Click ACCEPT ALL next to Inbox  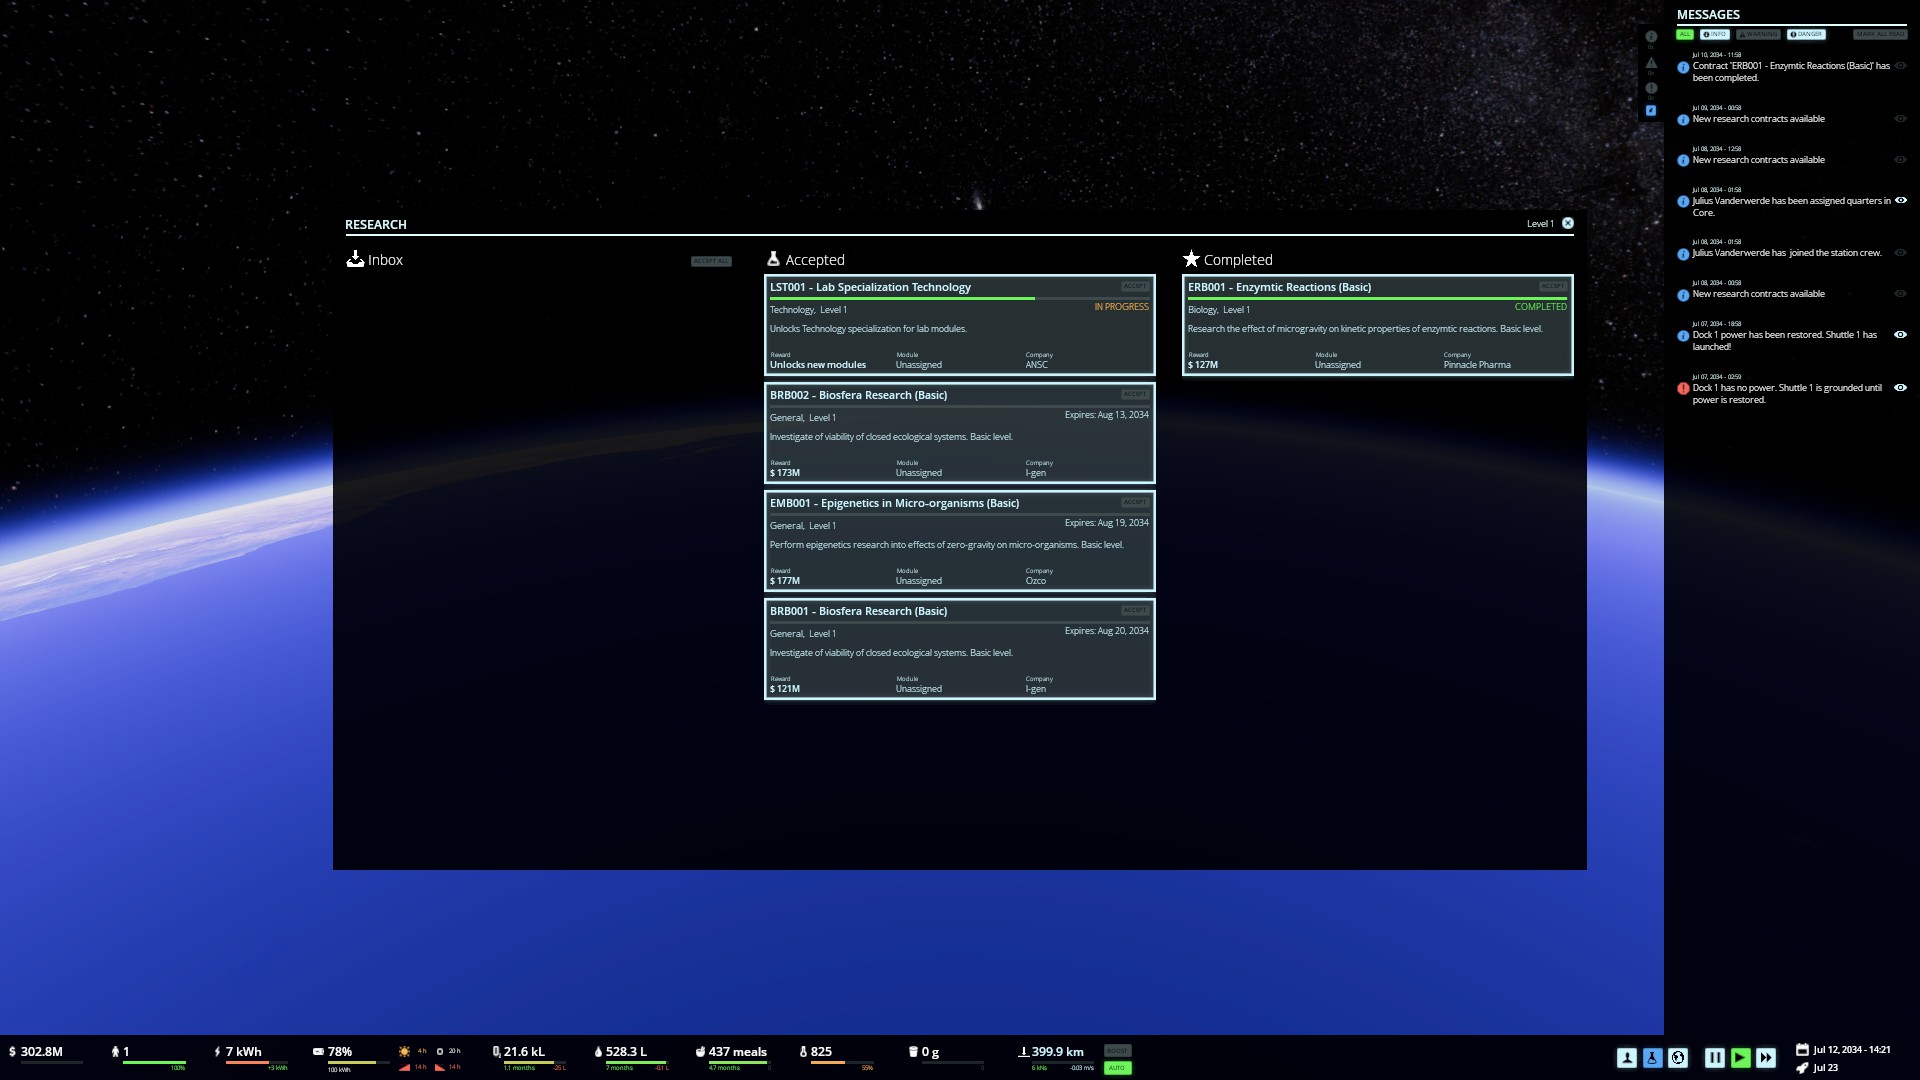710,260
